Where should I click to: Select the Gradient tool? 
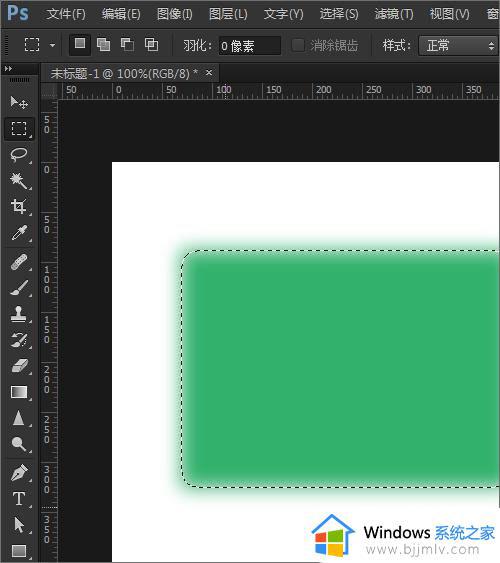[x=19, y=392]
